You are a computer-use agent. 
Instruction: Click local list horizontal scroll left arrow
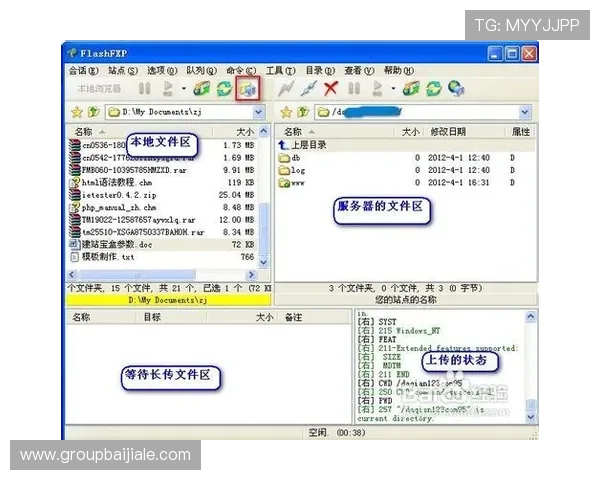click(73, 274)
